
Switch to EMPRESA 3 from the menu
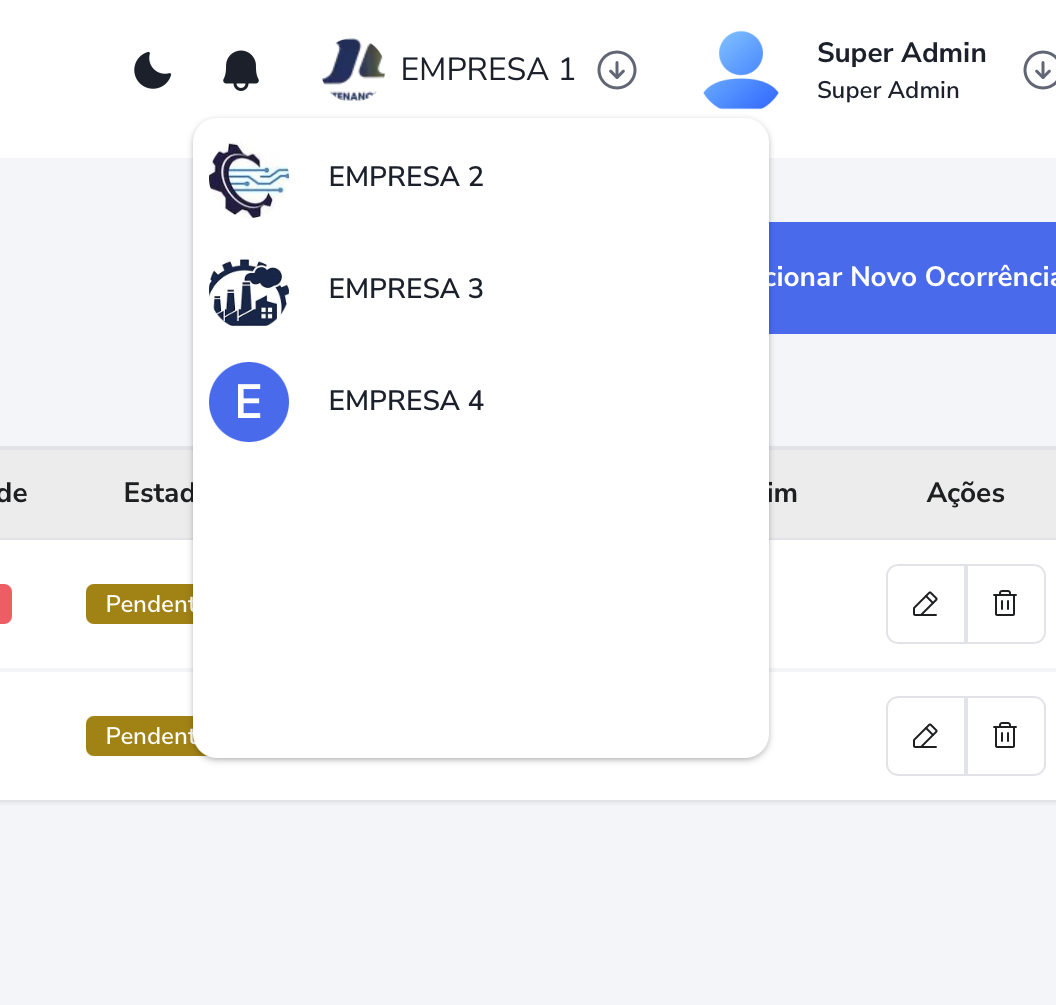coord(405,288)
